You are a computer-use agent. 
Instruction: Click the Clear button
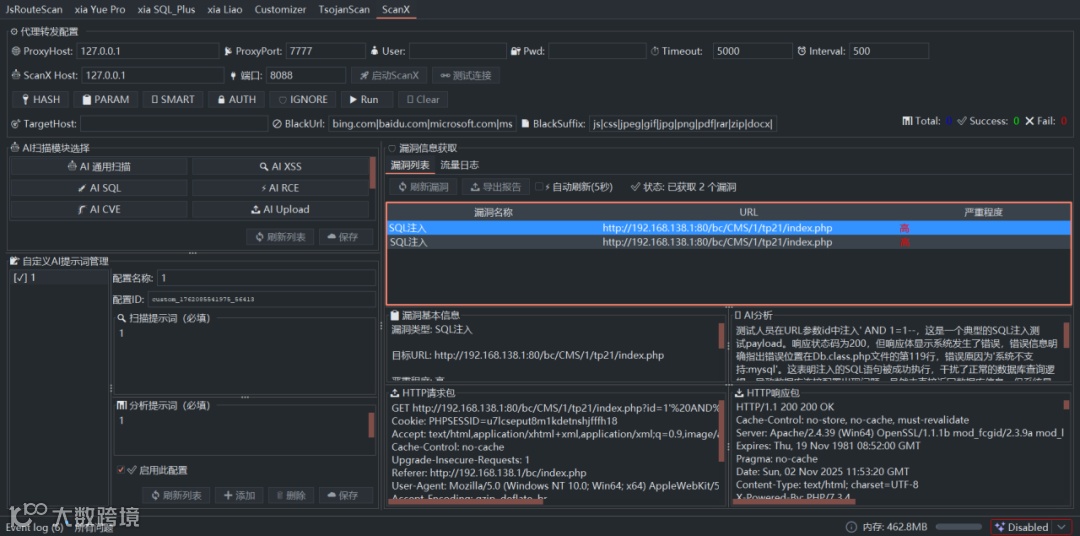(x=422, y=99)
